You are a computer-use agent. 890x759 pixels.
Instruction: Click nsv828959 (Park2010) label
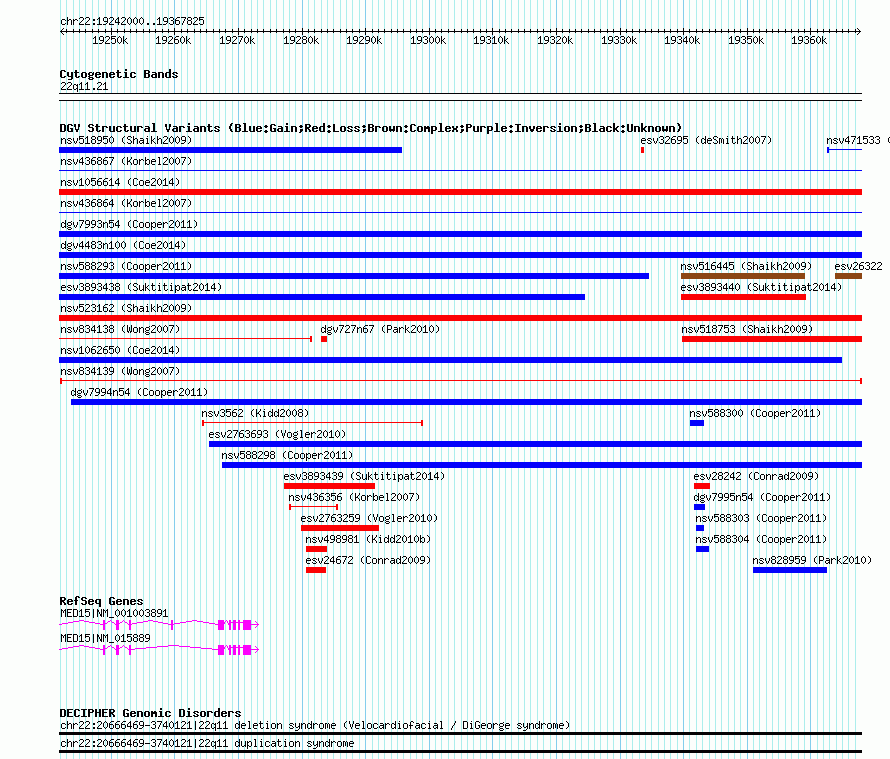click(812, 560)
